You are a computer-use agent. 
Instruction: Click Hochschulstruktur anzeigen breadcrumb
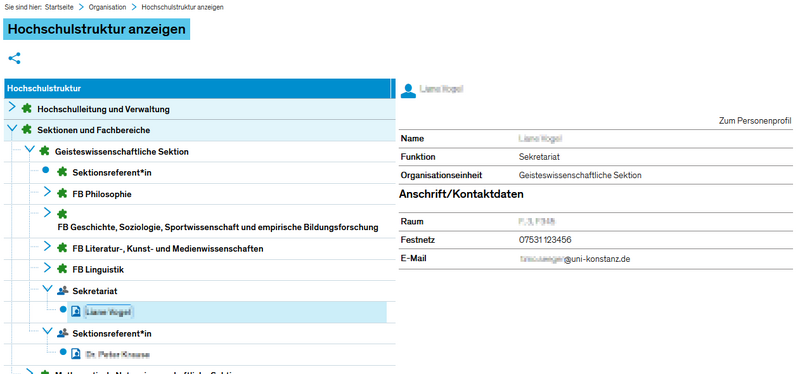[x=182, y=7]
